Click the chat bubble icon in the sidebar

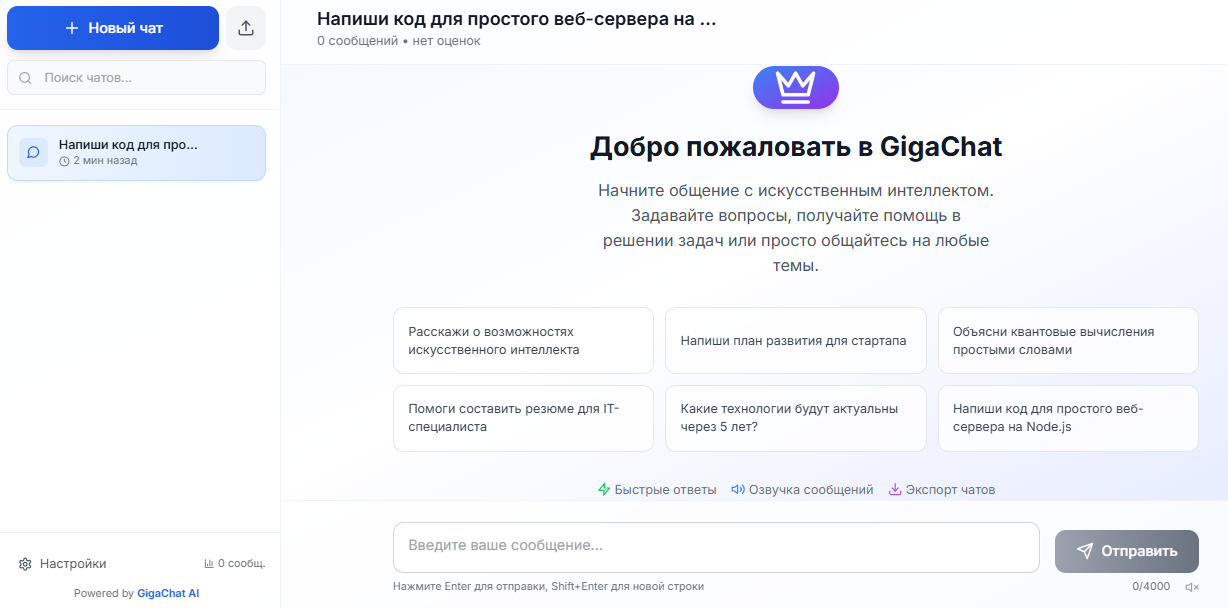33,152
